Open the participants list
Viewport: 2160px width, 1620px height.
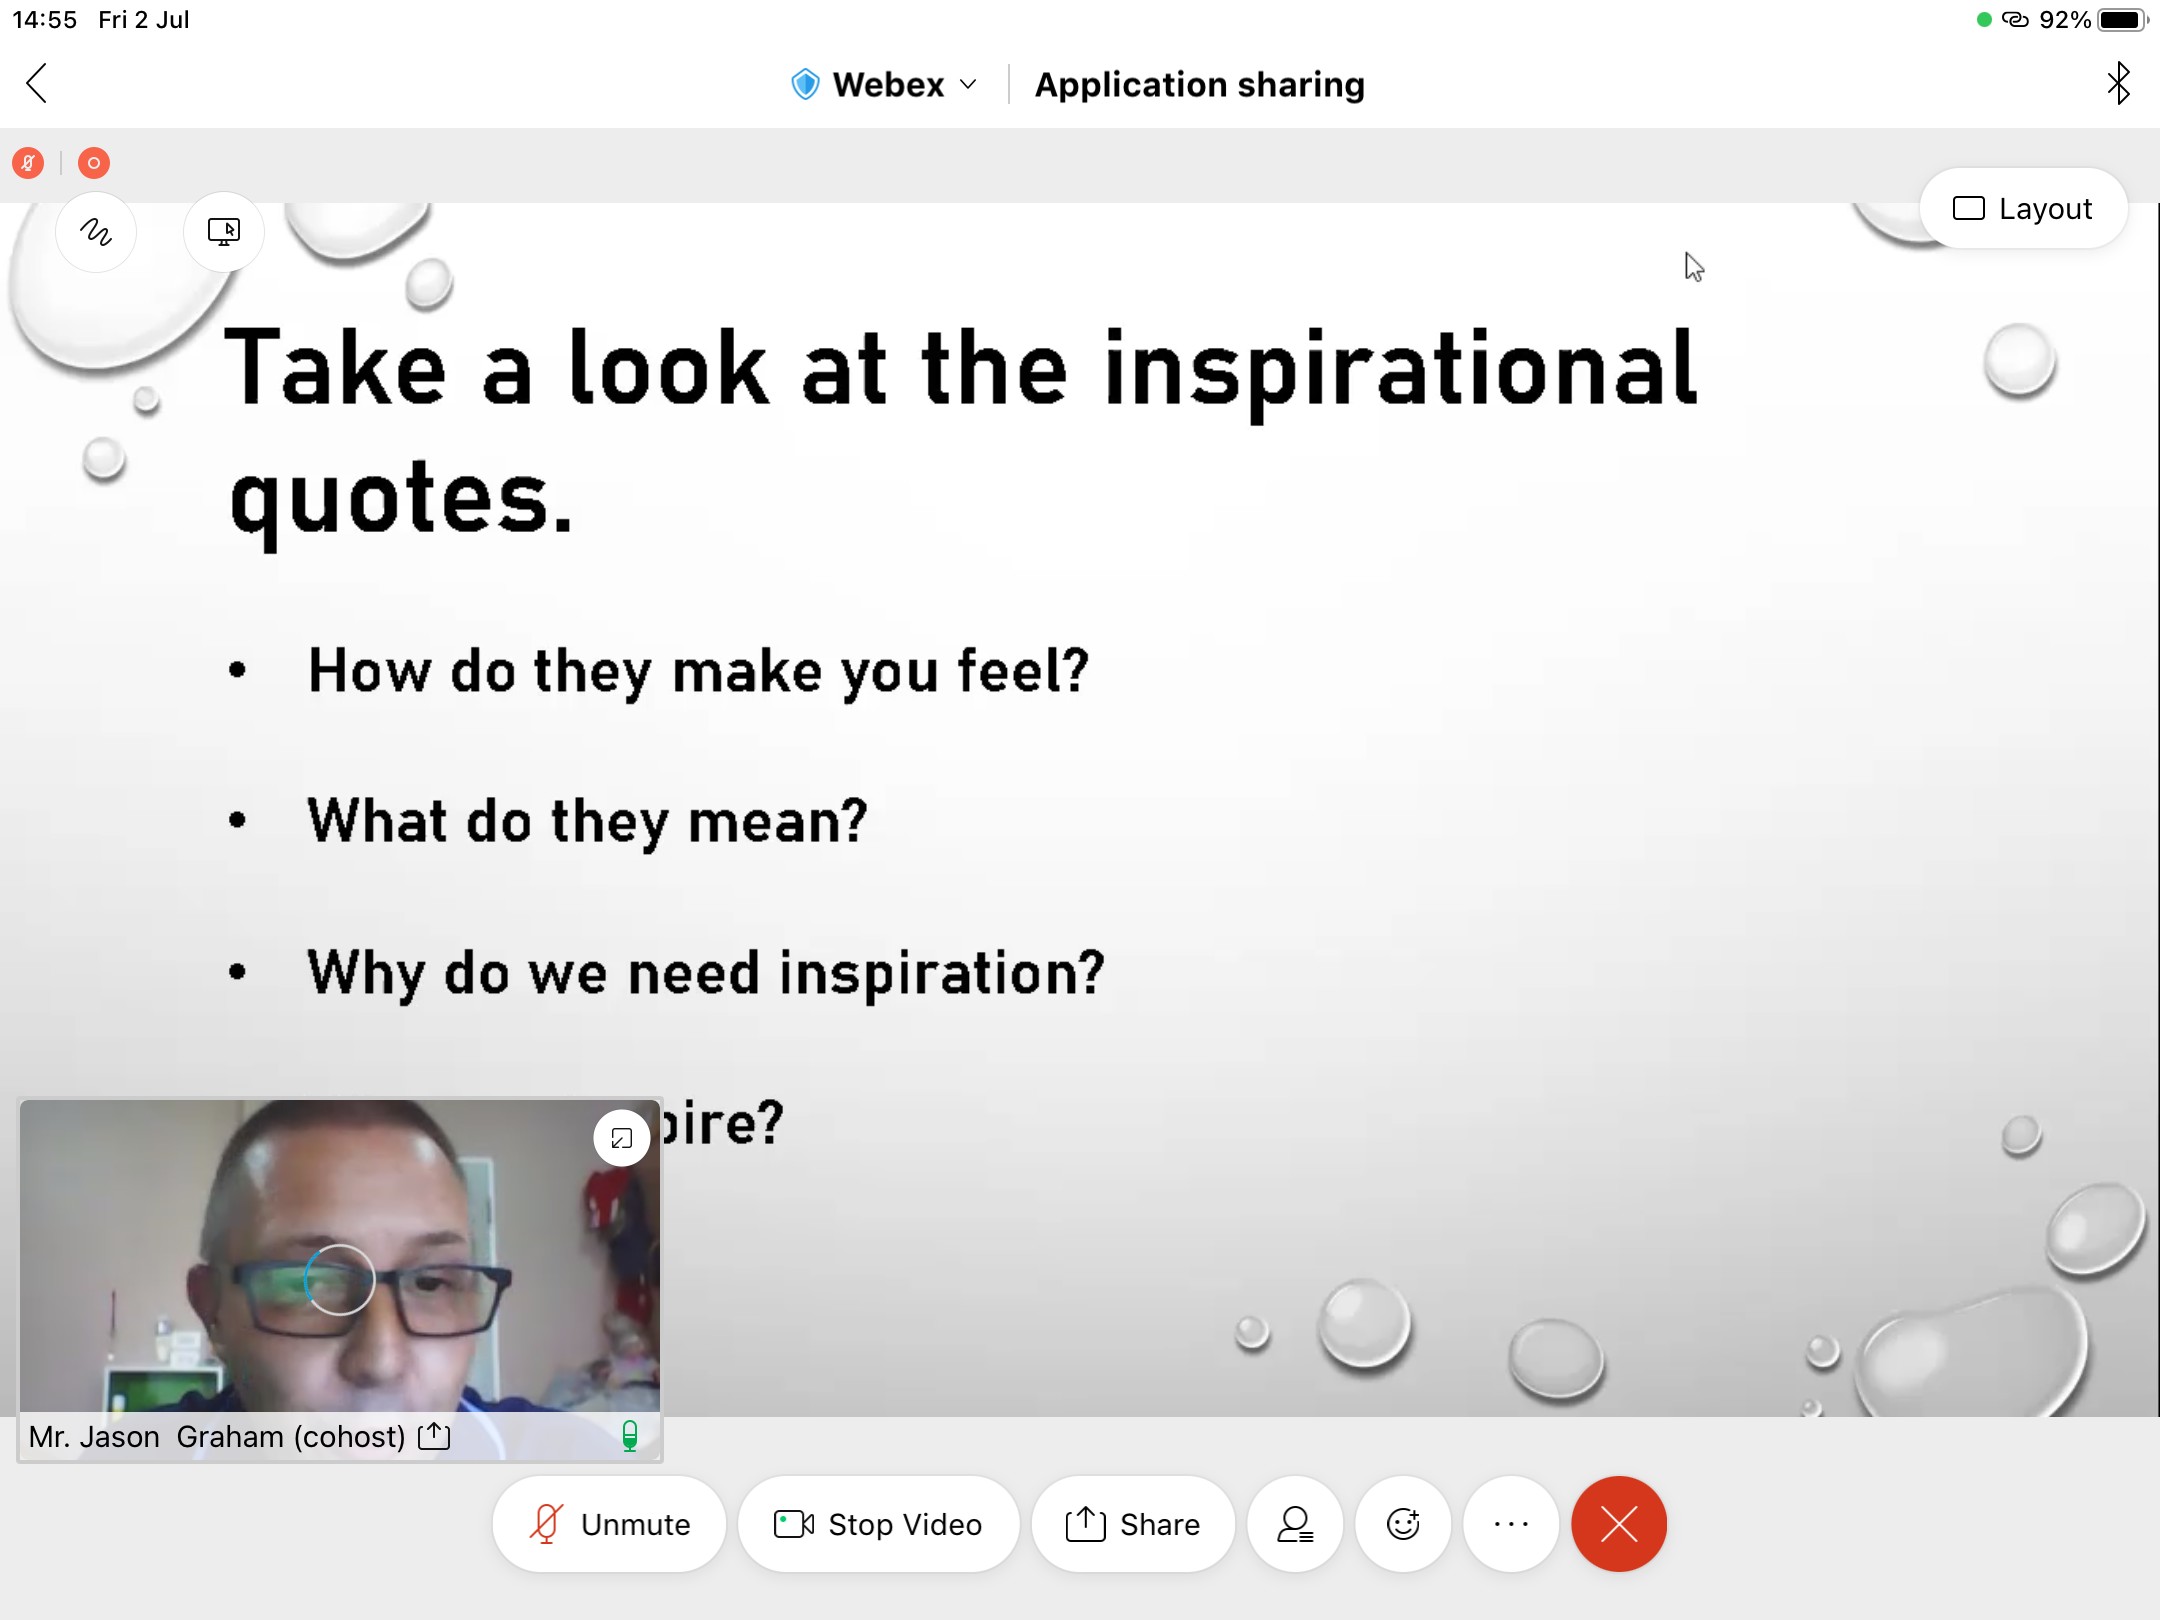point(1295,1524)
